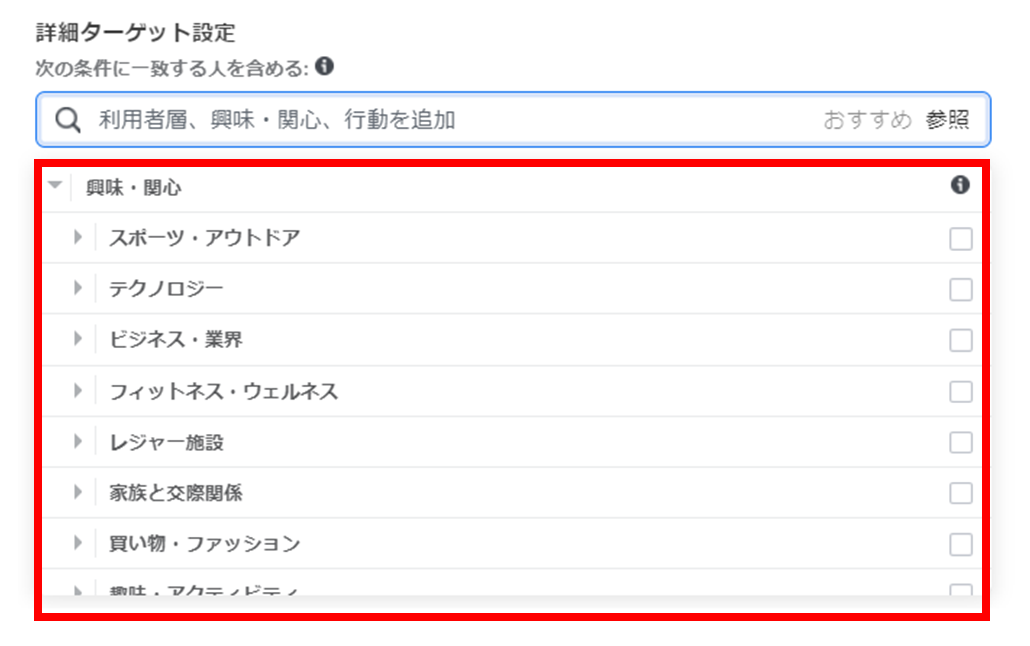Expand スポーツ・アウトドア subcategory arrow

[x=78, y=237]
